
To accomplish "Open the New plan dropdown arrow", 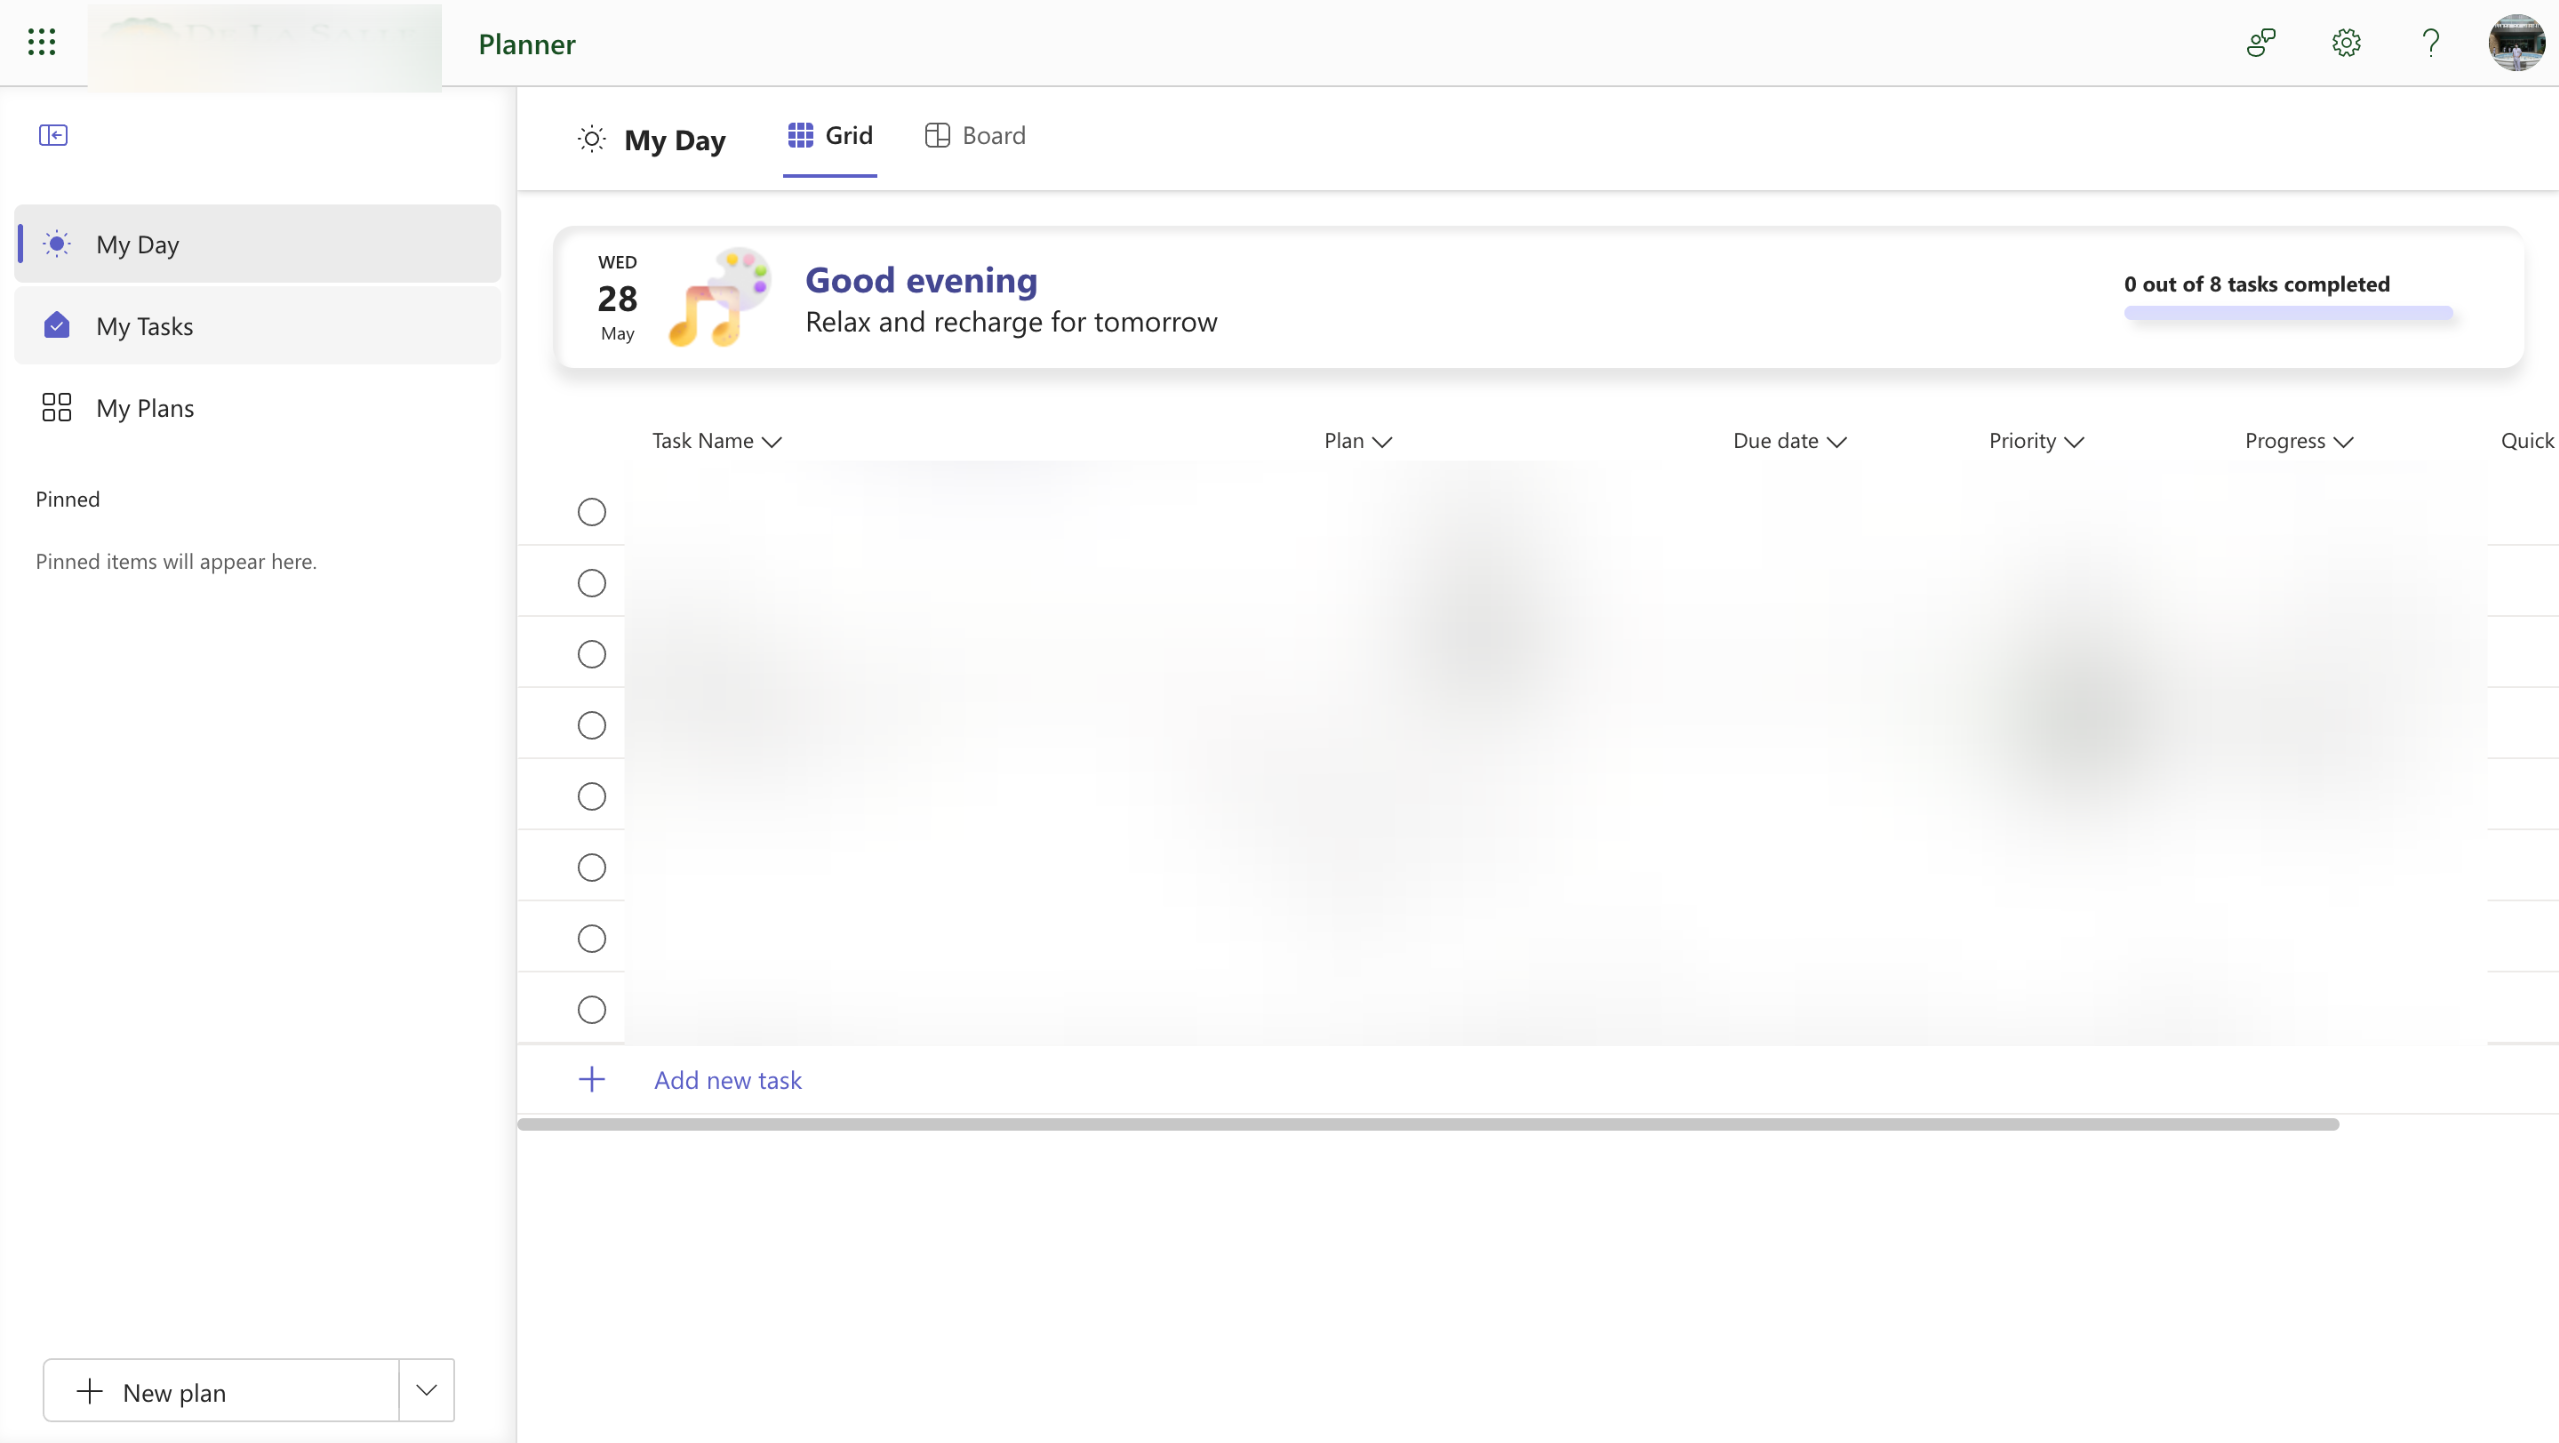I will pos(427,1391).
